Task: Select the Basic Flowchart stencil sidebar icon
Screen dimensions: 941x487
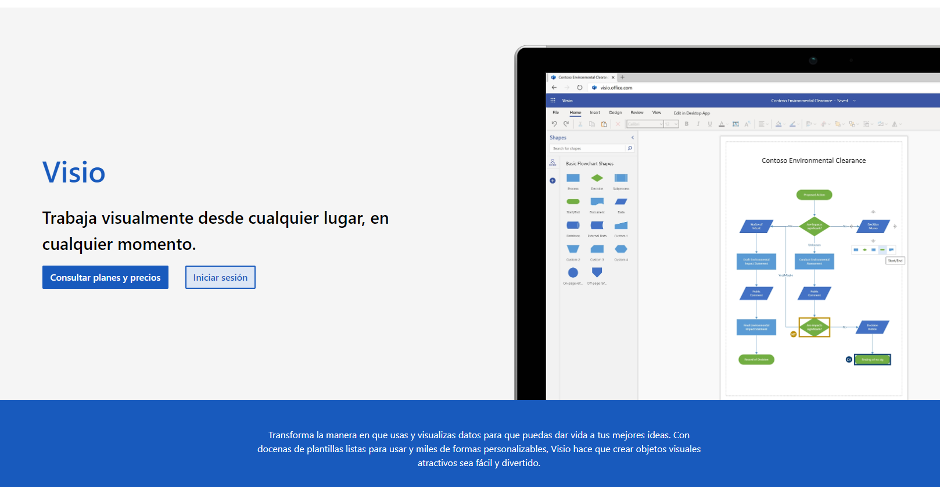Action: point(553,163)
